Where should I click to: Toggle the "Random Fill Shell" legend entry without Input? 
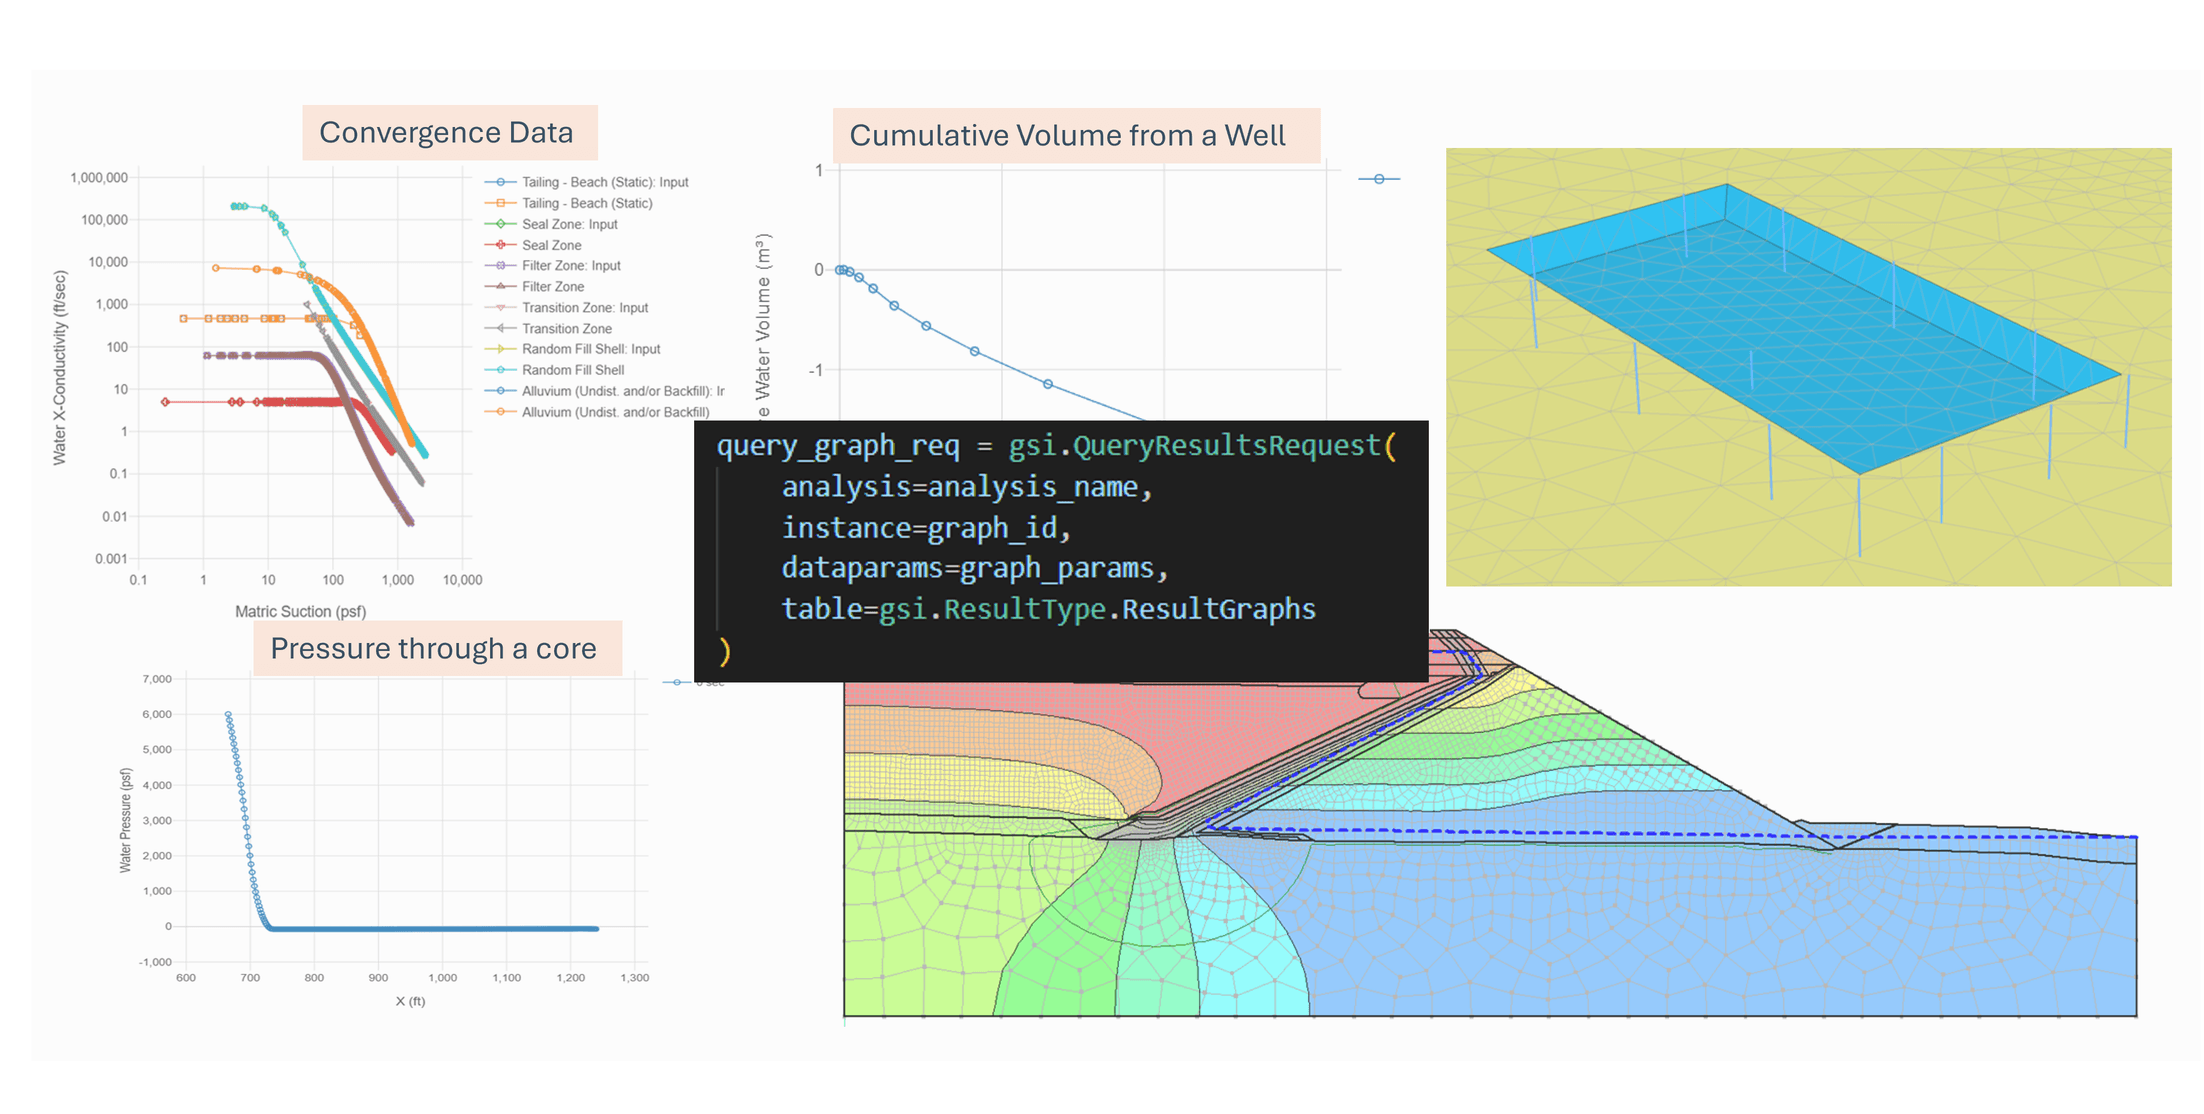point(555,370)
